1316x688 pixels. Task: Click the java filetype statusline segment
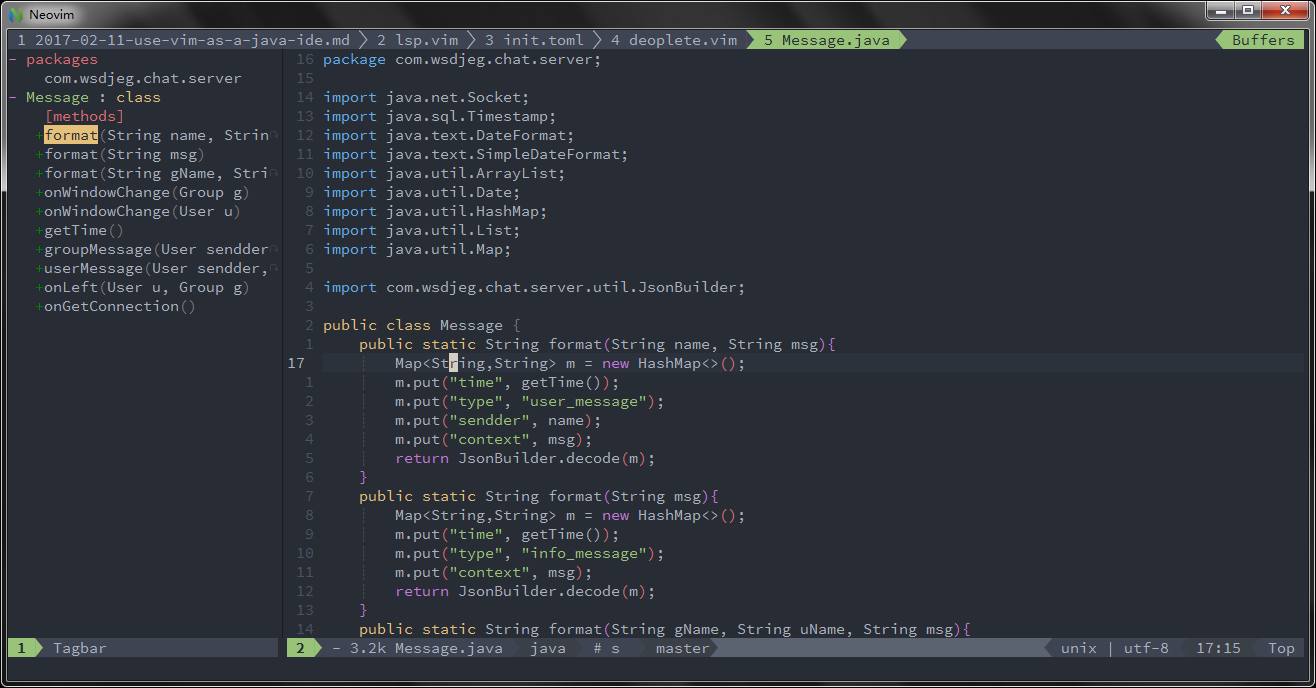[x=547, y=648]
